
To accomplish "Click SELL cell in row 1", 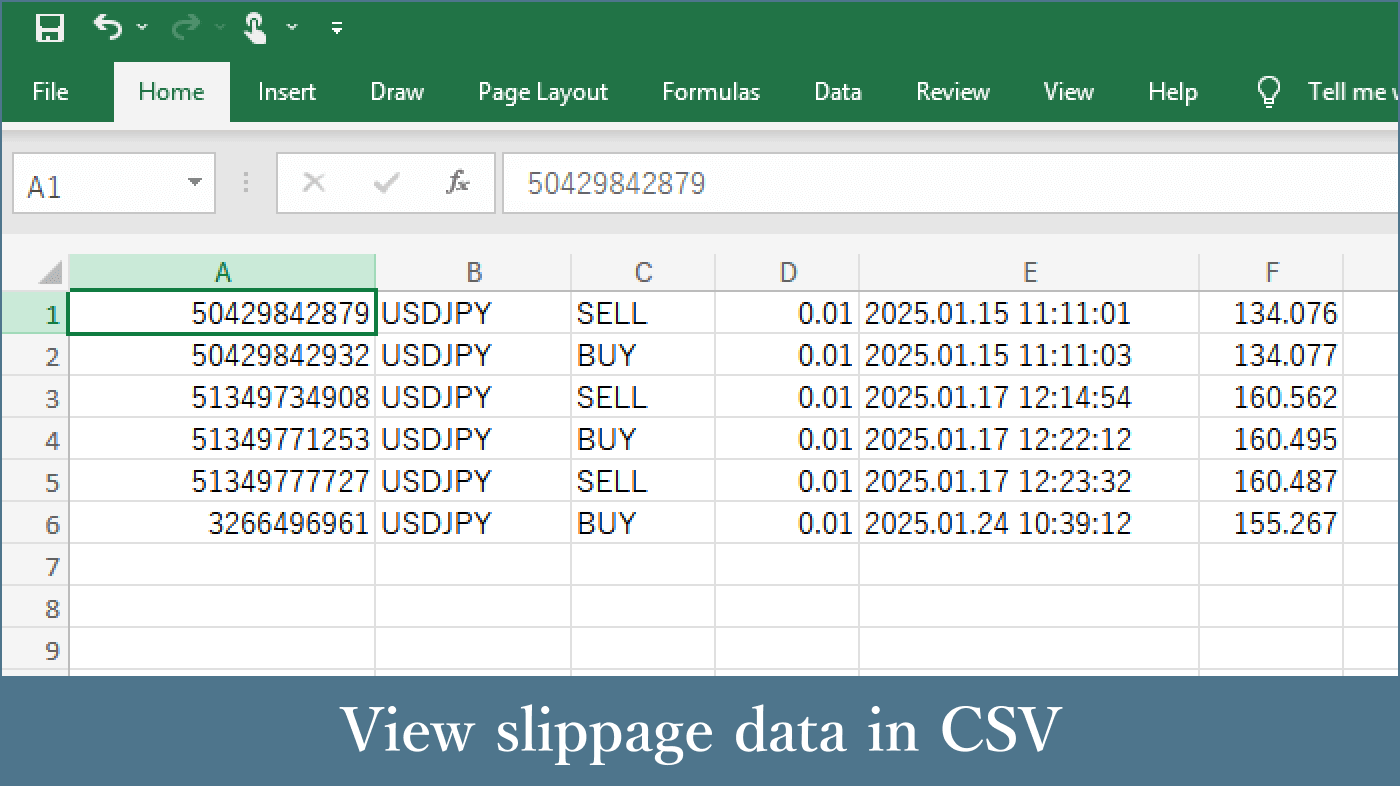I will click(644, 313).
